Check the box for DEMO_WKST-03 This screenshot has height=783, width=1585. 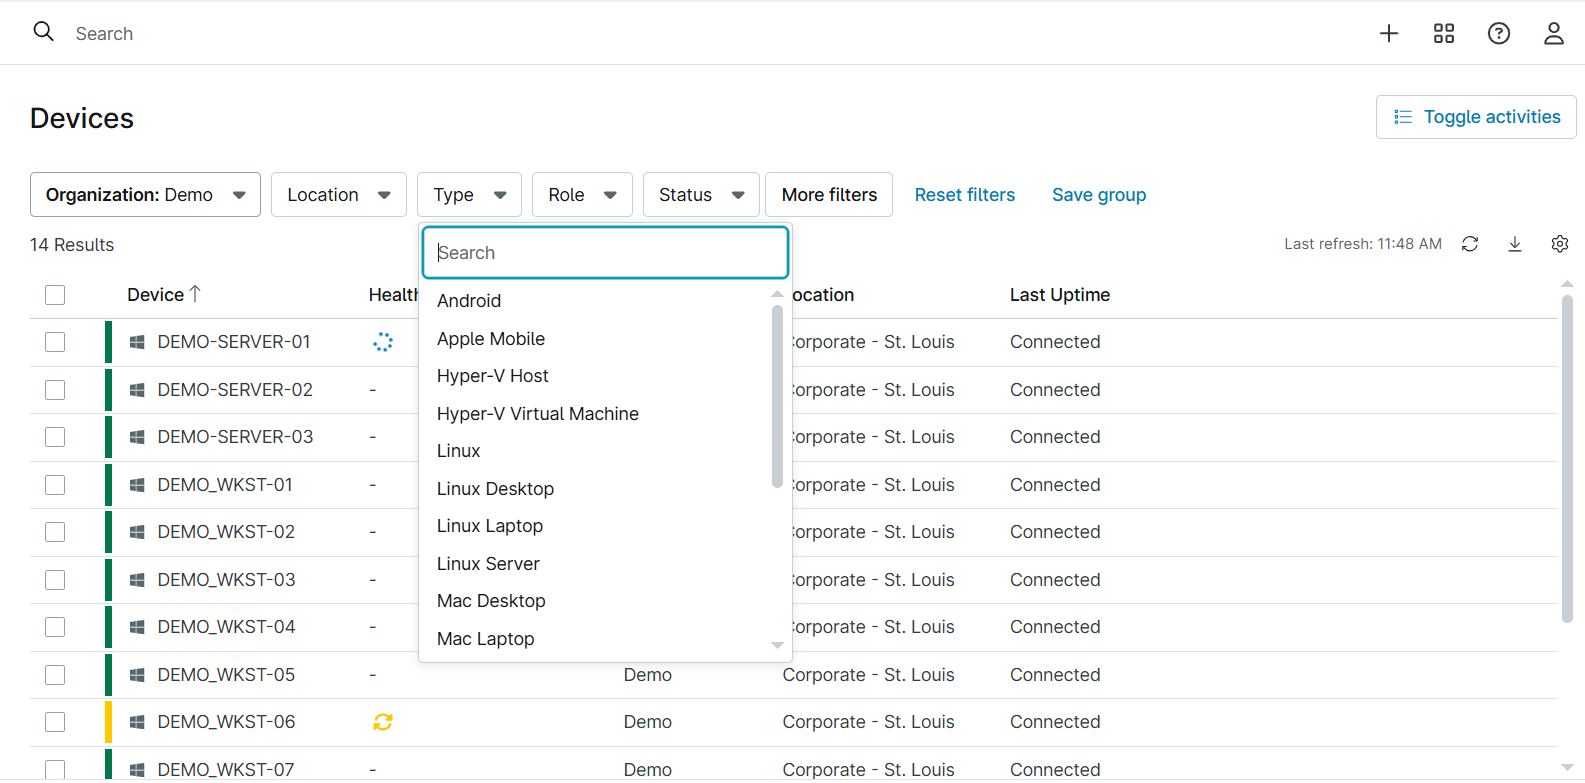55,580
